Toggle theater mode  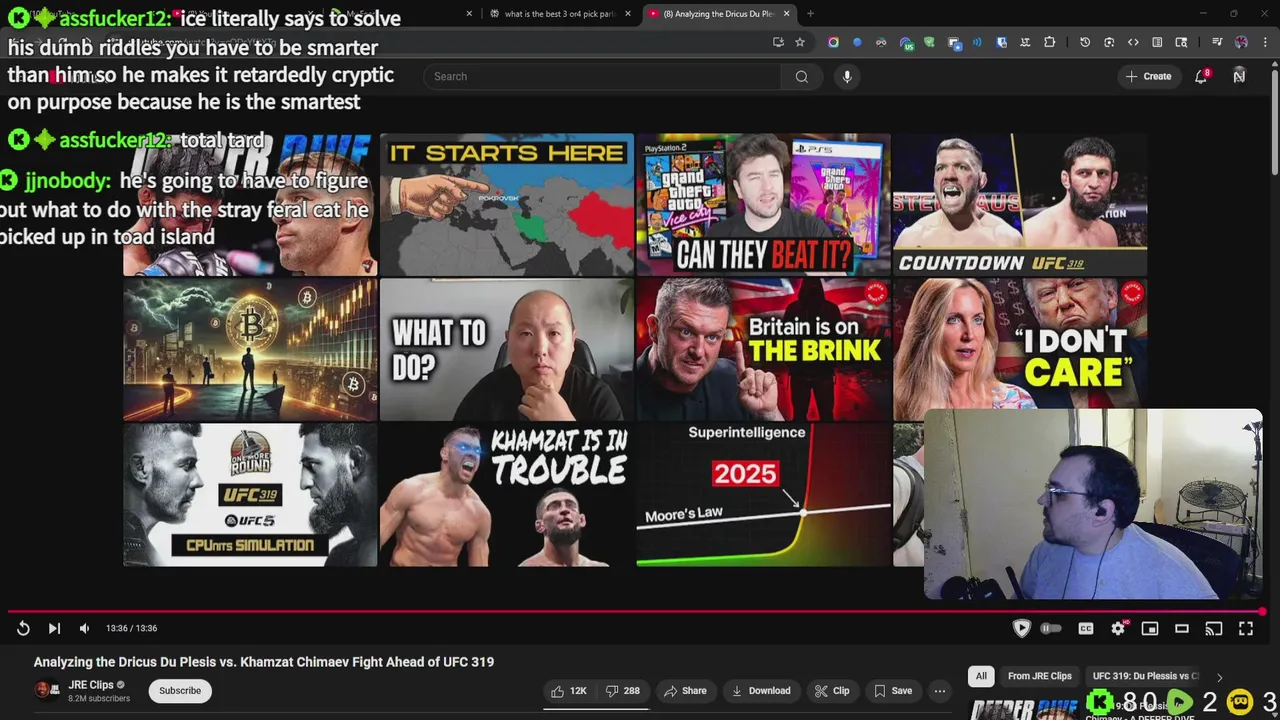click(x=1182, y=628)
